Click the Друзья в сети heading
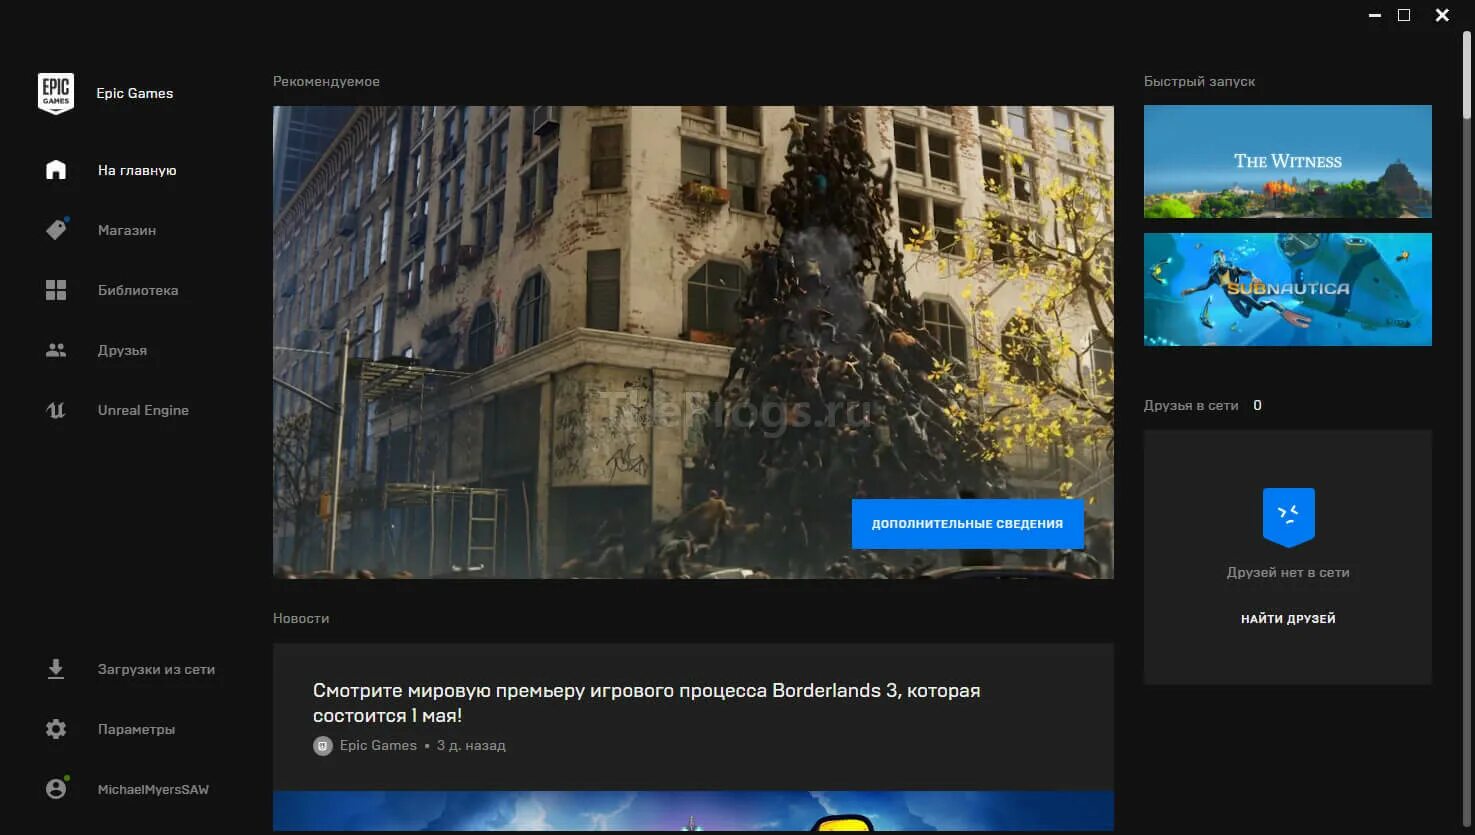The width and height of the screenshot is (1475, 835). 1191,405
